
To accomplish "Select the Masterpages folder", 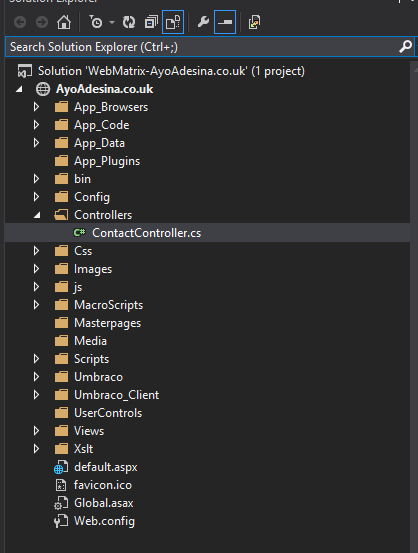I will (x=107, y=323).
